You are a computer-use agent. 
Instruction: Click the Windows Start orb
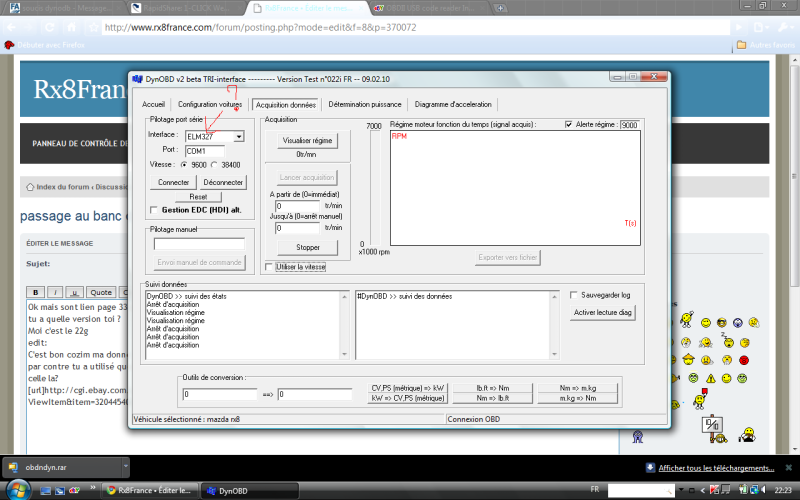tap(16, 490)
